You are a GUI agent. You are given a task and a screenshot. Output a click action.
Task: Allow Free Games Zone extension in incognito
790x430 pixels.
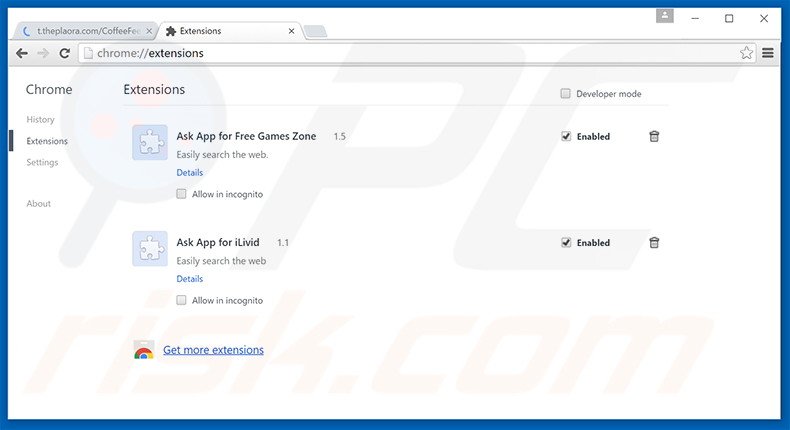tap(182, 194)
